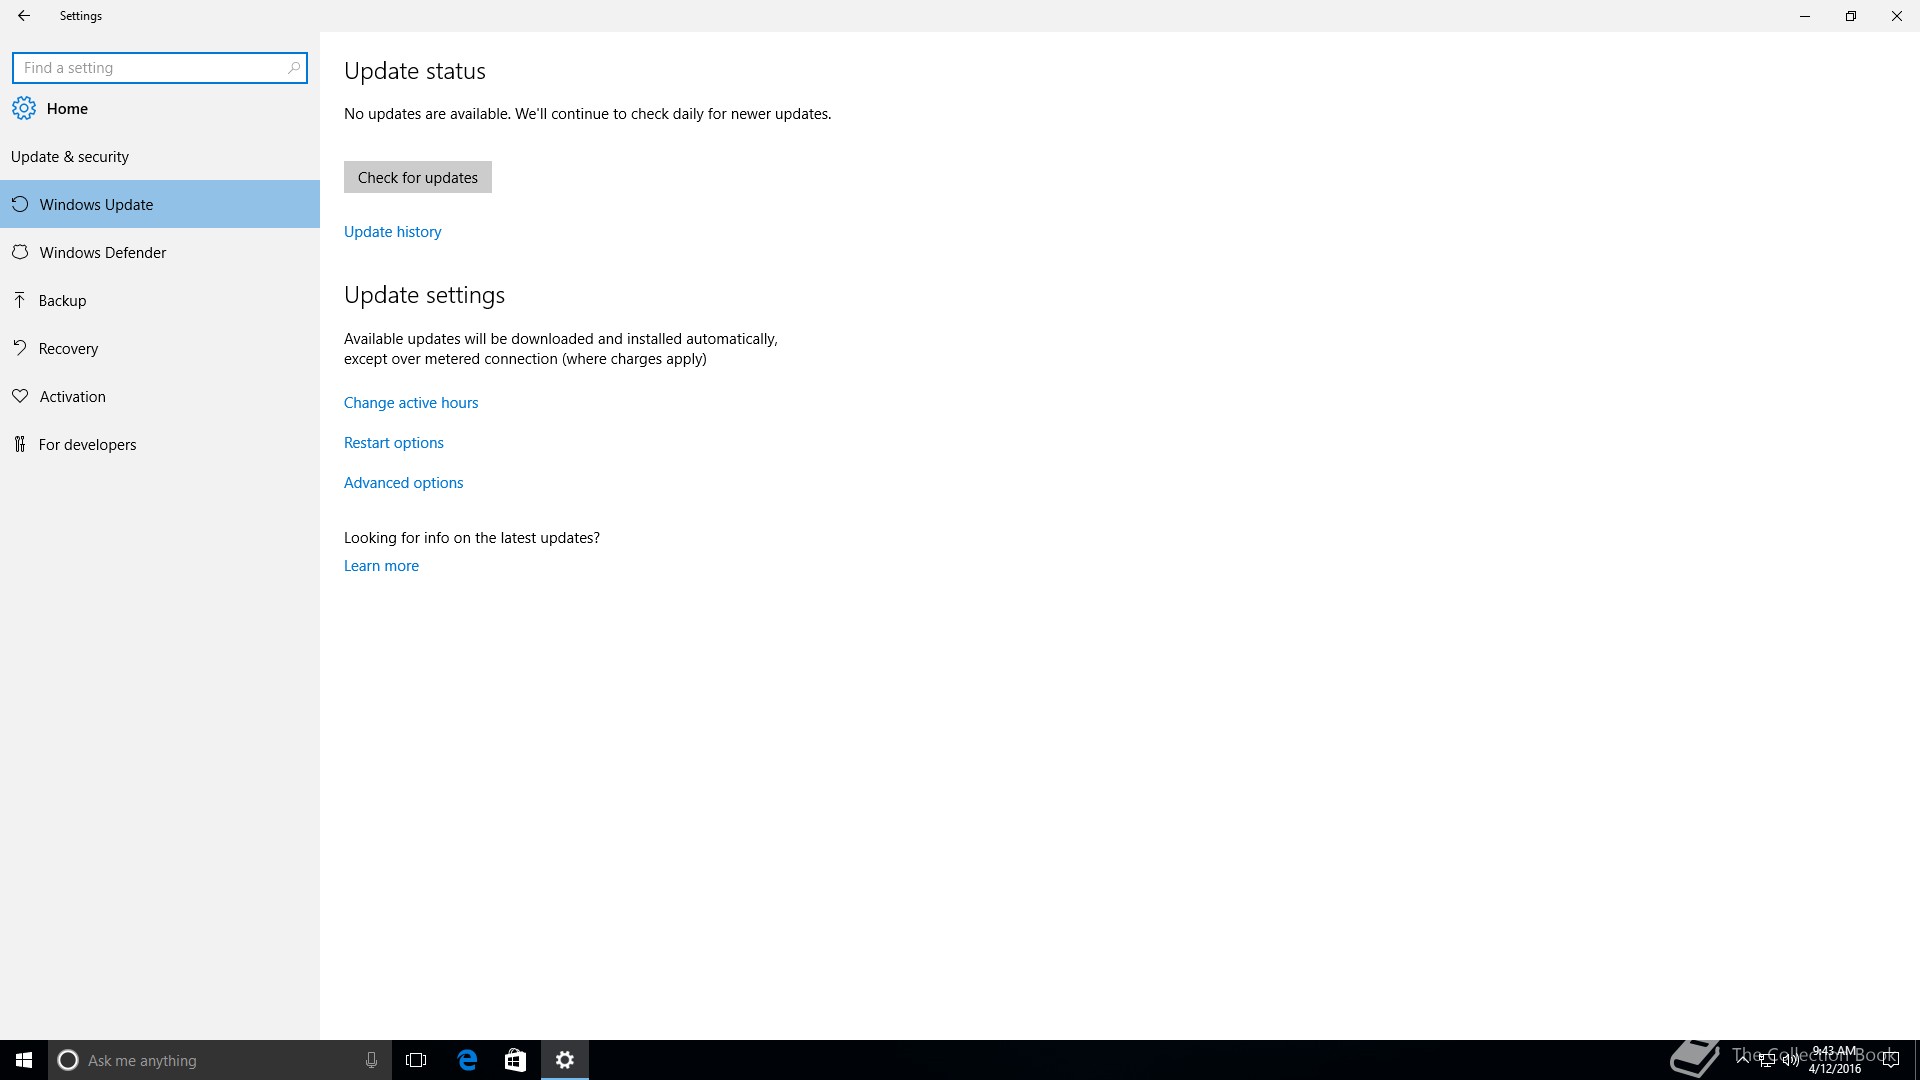1920x1080 pixels.
Task: Switch to the Backup section
Action: pos(160,300)
